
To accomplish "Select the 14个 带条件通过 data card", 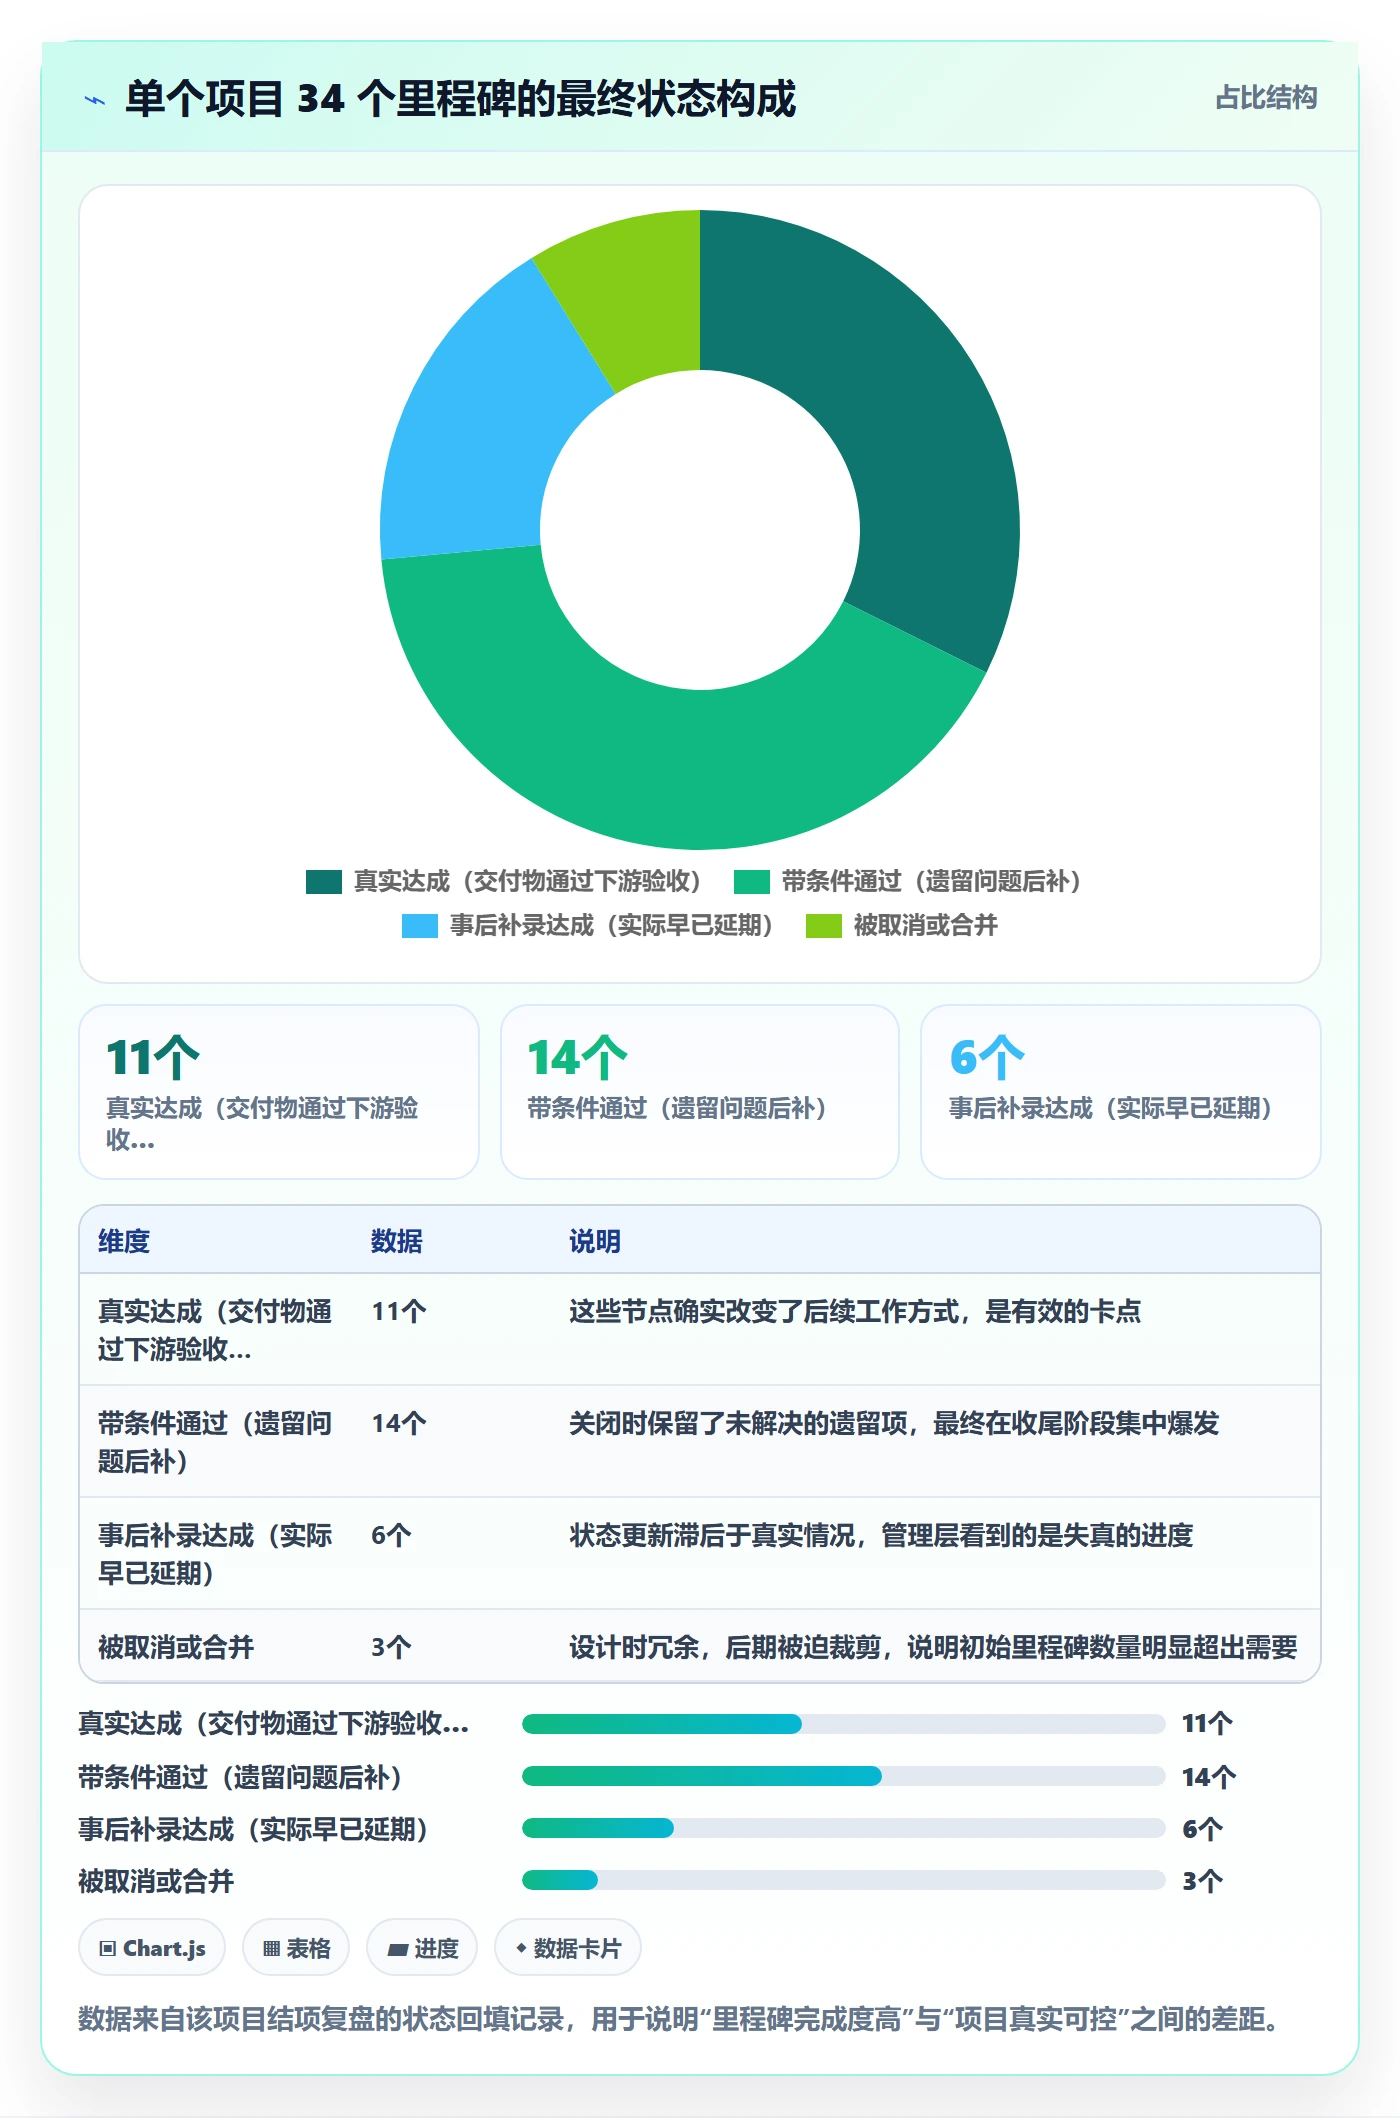I will (x=700, y=1092).
